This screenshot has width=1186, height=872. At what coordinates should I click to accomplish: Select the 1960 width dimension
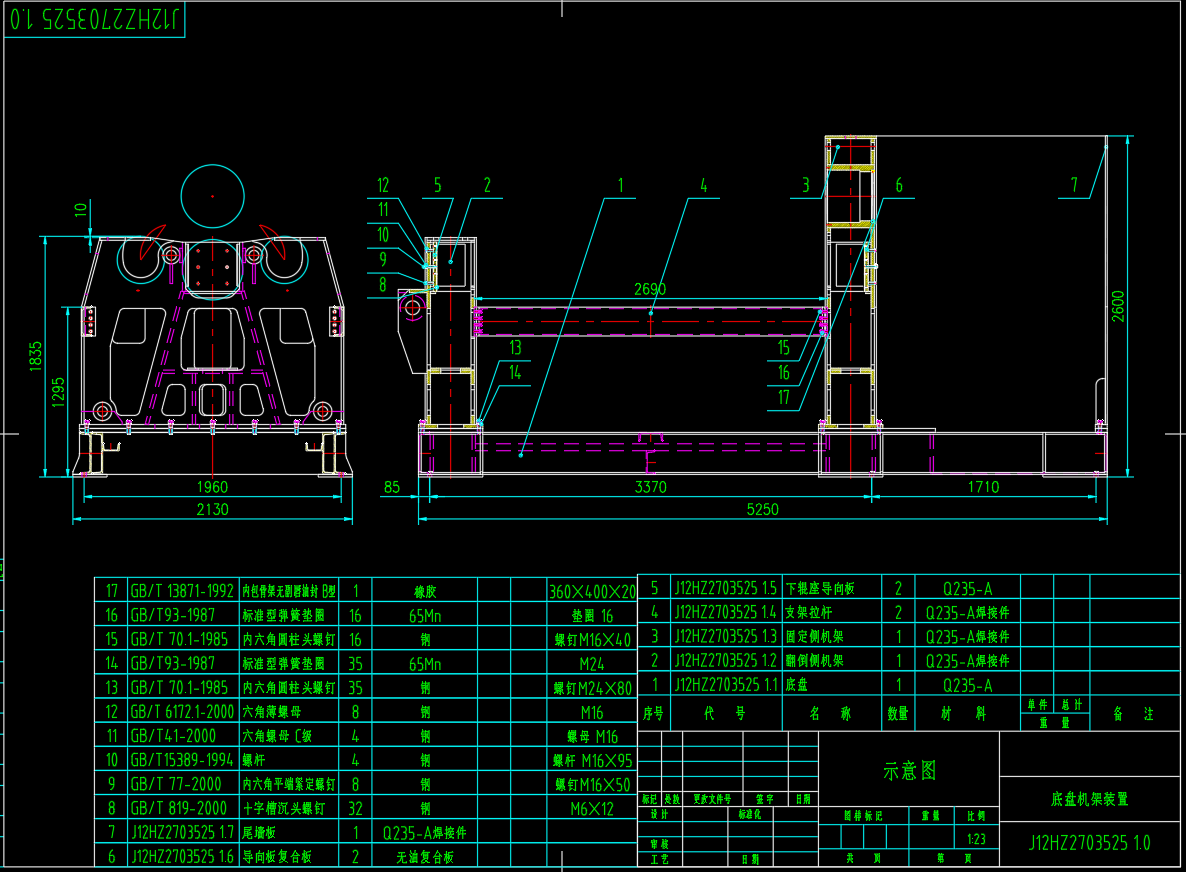213,487
